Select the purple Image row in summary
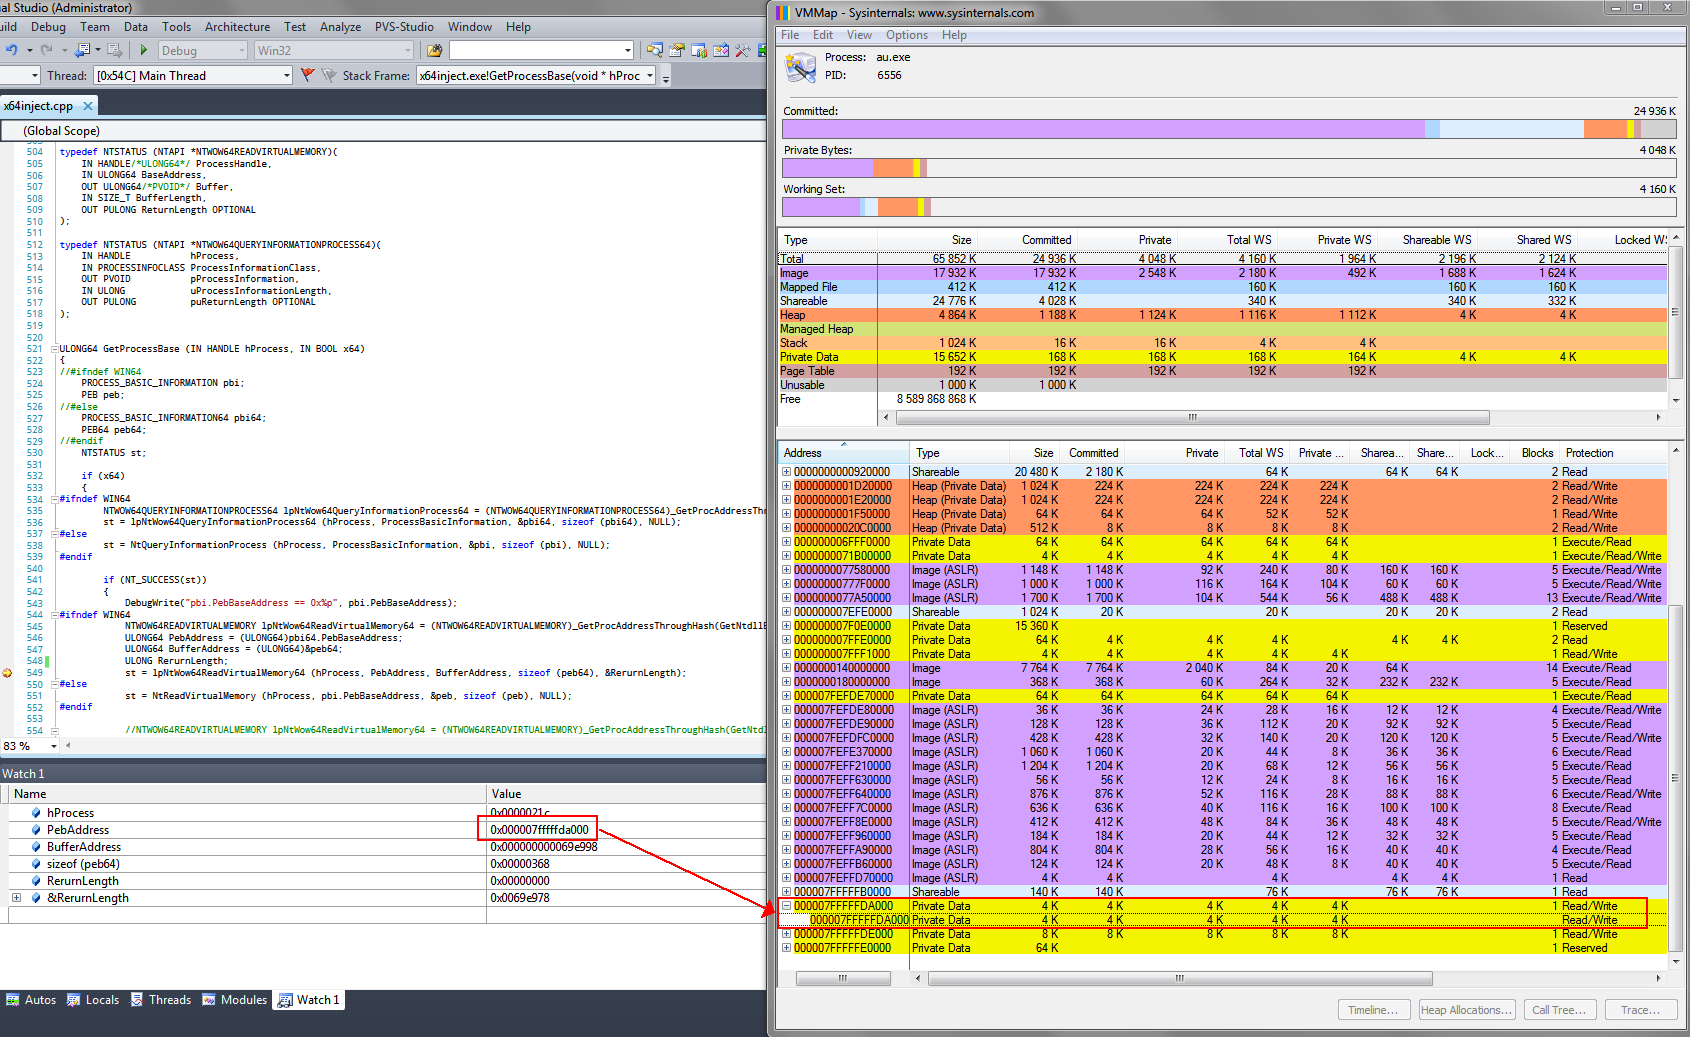The width and height of the screenshot is (1690, 1037). pos(1223,273)
